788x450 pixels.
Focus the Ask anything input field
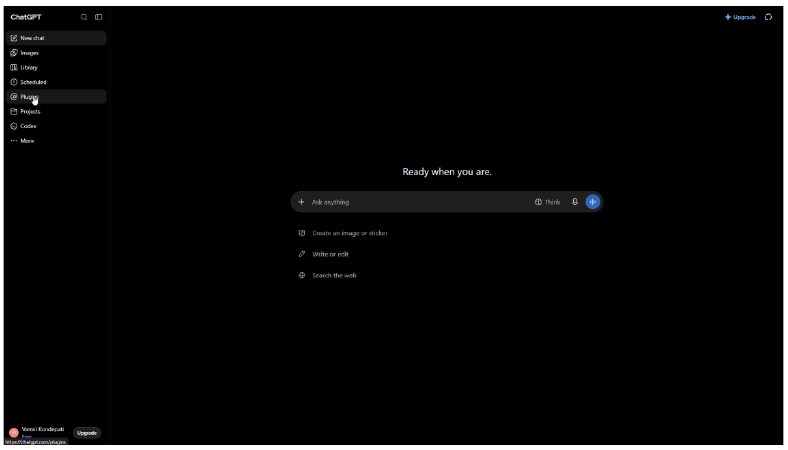(x=420, y=202)
